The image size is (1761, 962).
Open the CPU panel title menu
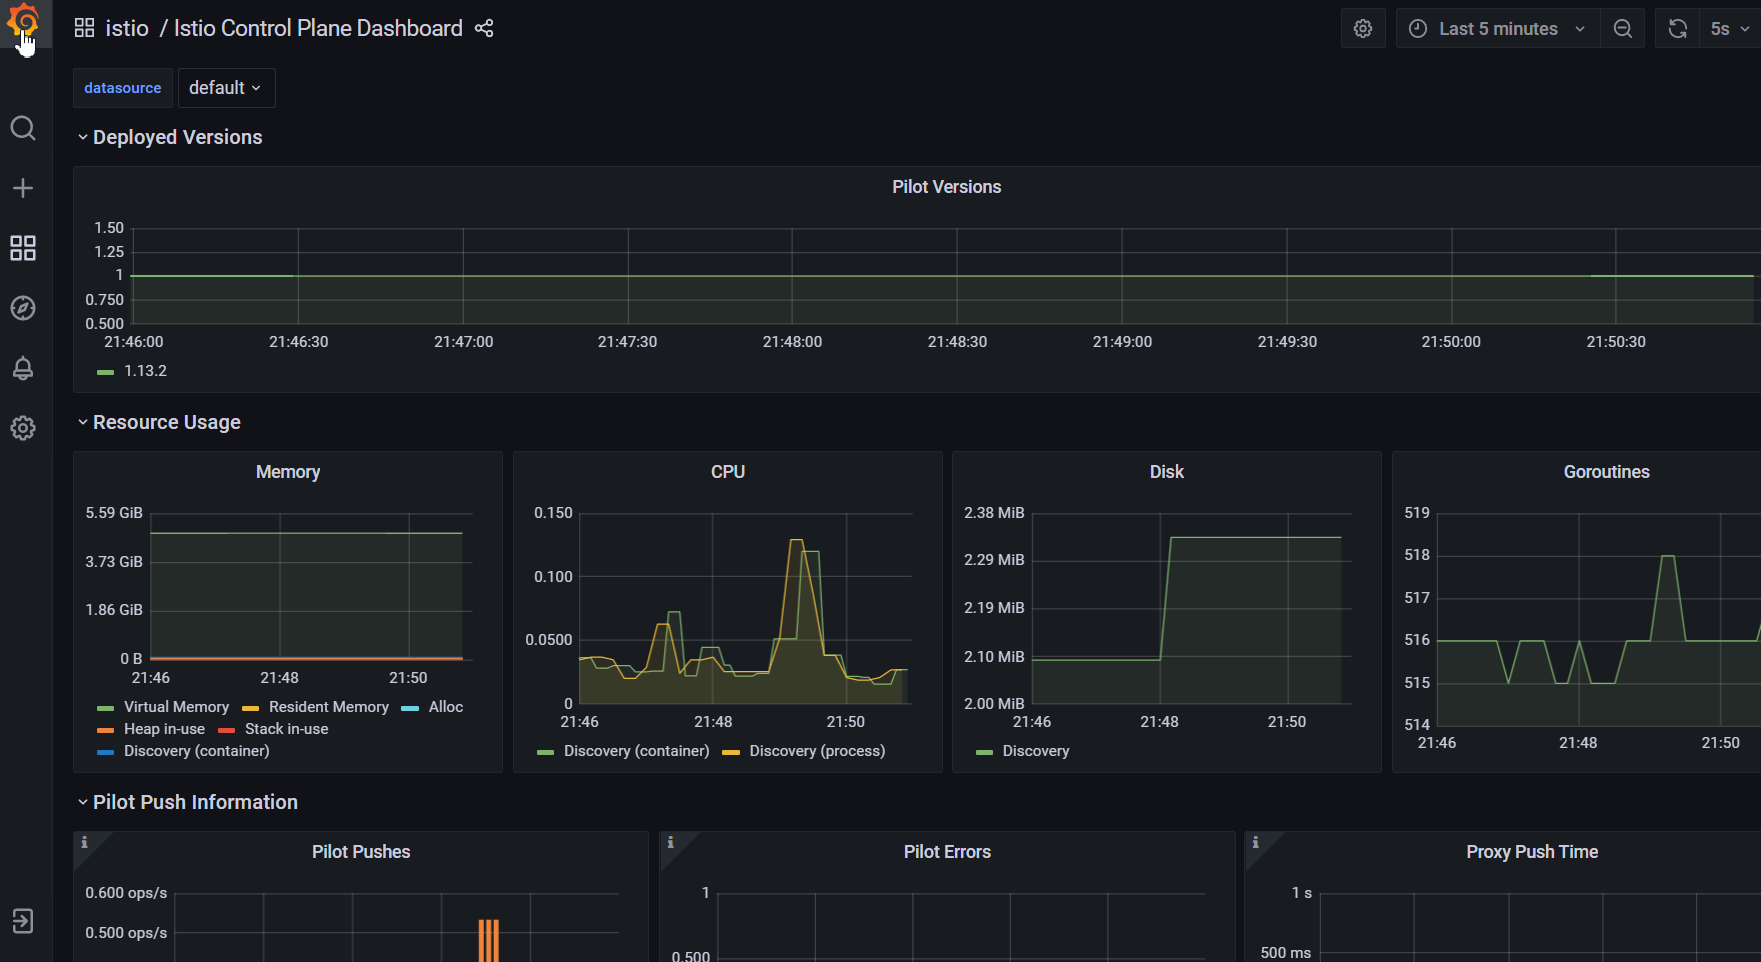(728, 472)
